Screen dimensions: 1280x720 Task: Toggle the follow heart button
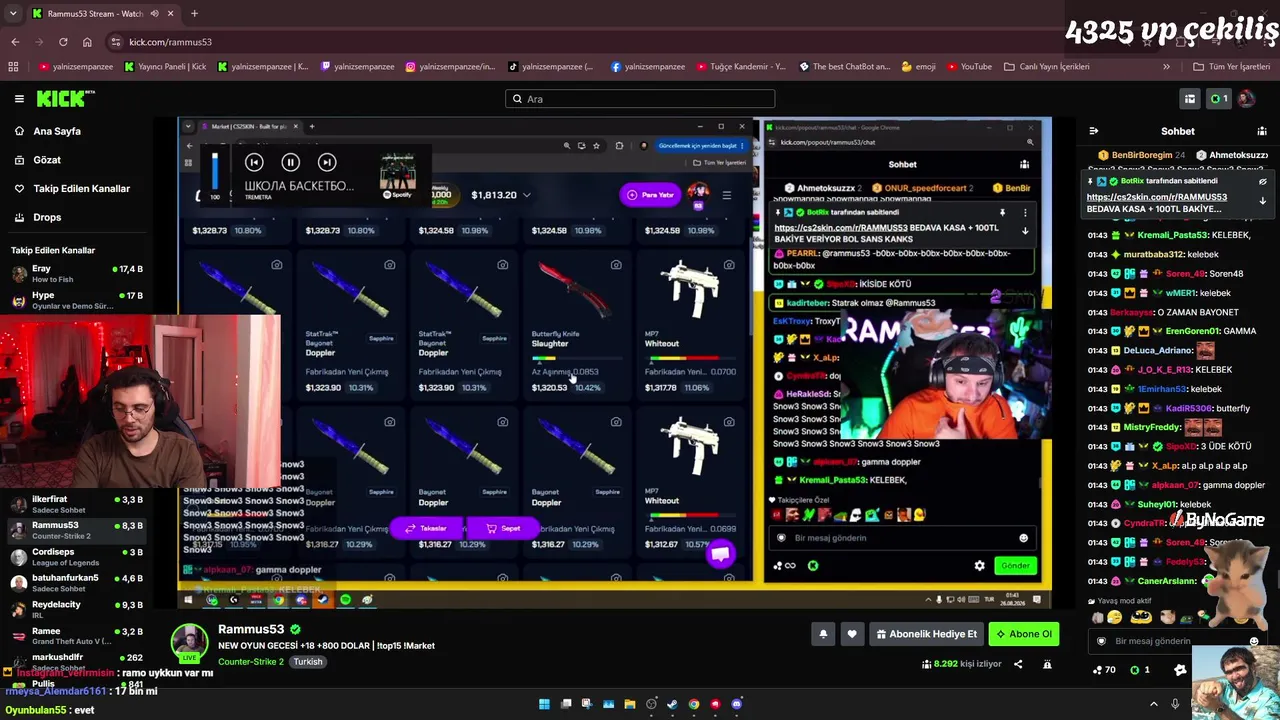tap(852, 634)
